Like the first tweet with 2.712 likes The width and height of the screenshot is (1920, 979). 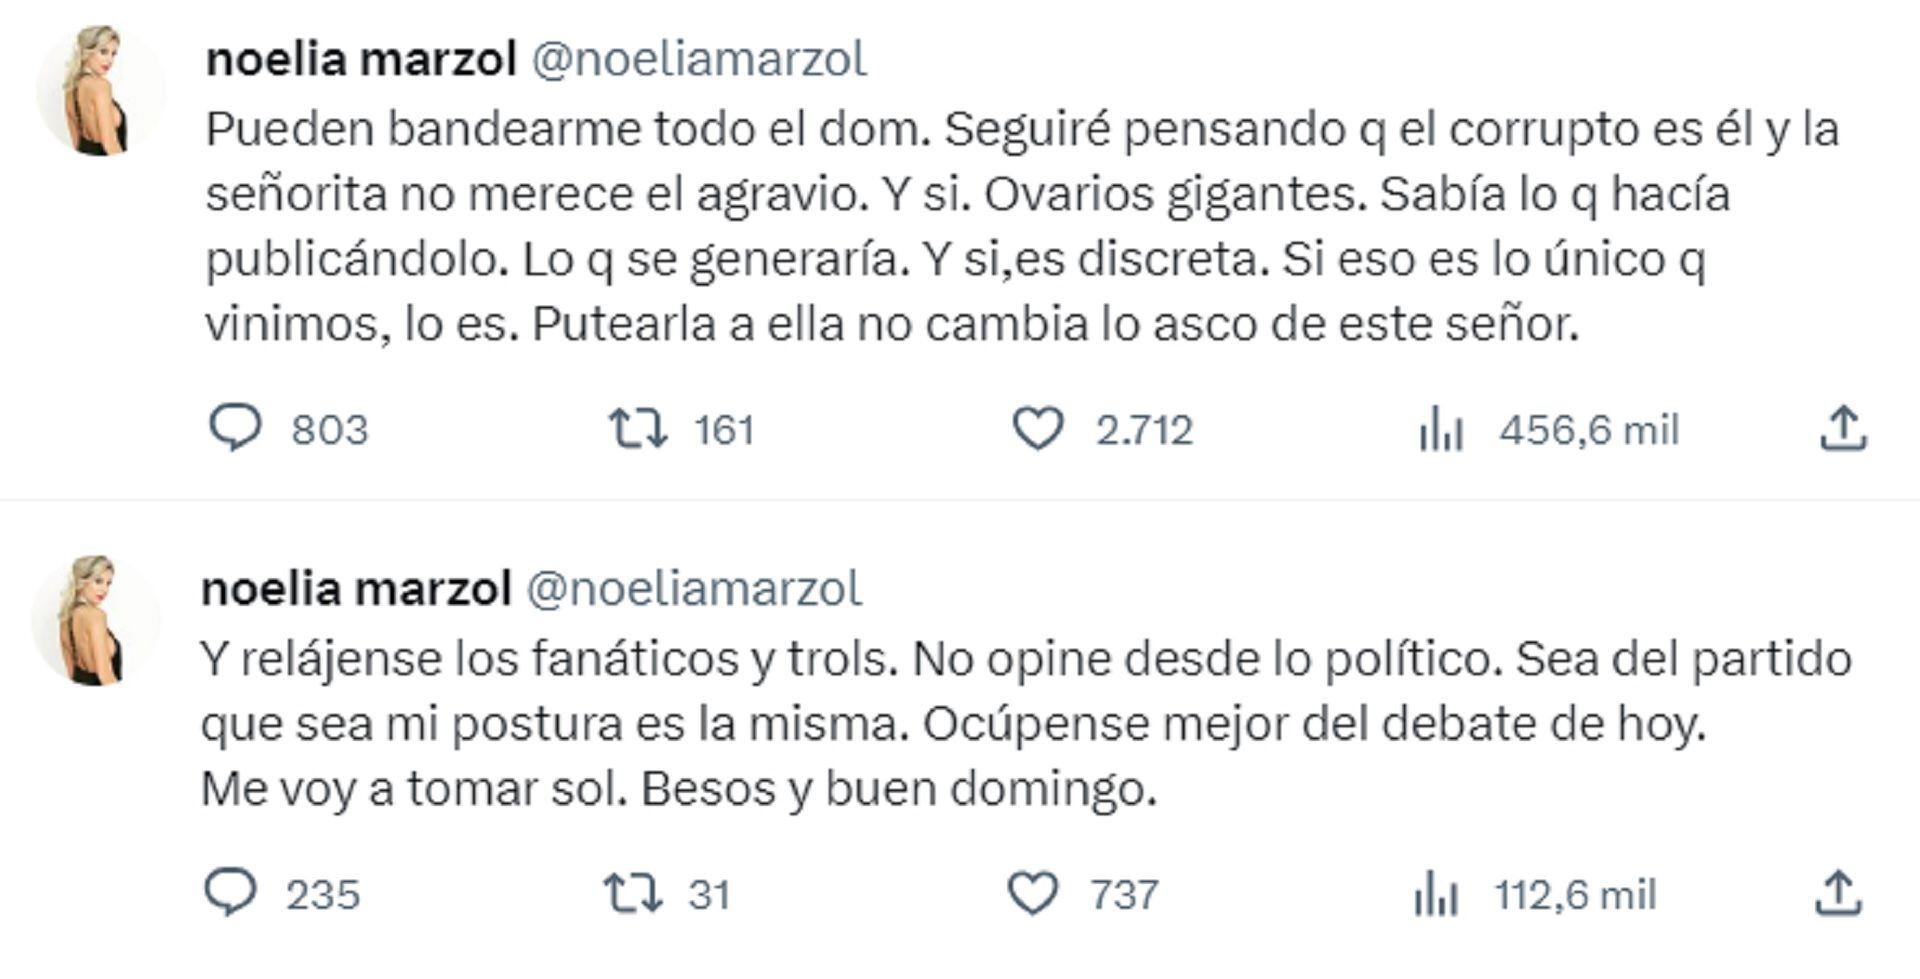(1038, 429)
